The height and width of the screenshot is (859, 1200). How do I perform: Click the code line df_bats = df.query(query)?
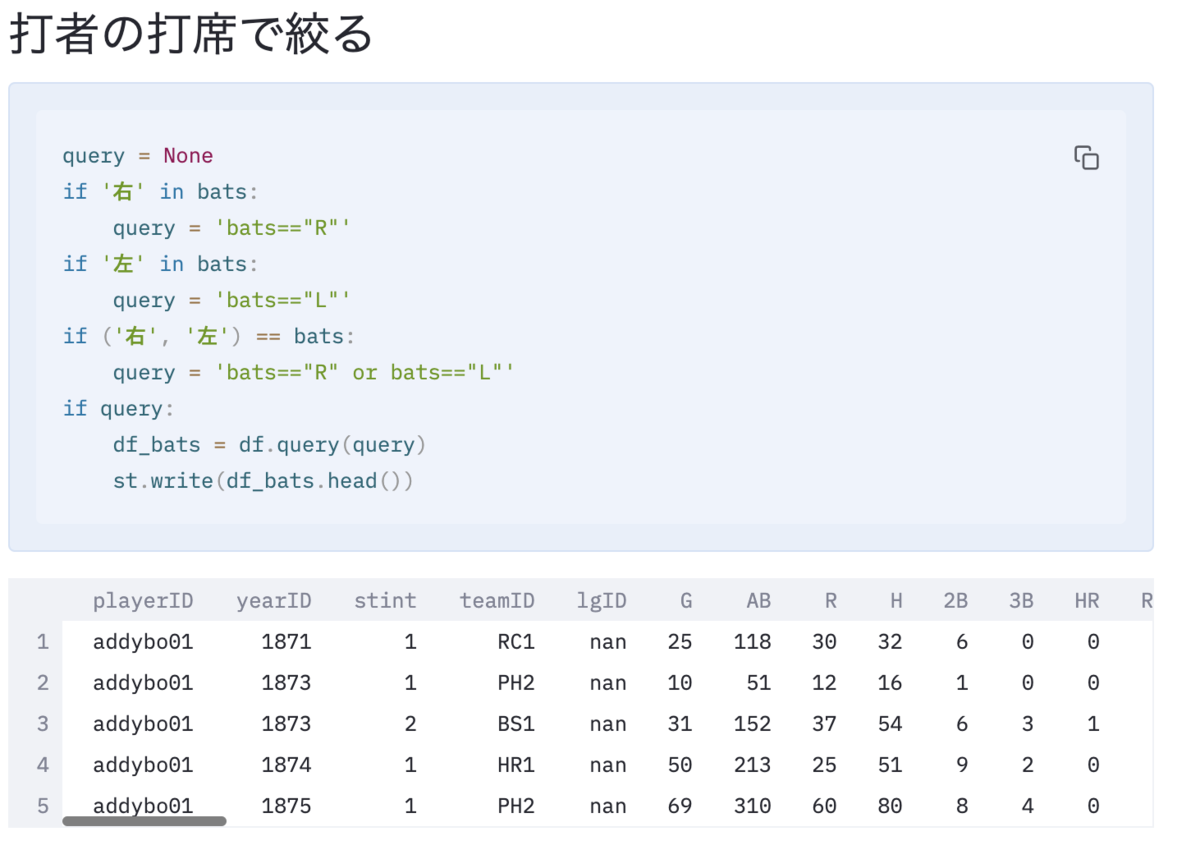[x=269, y=445]
